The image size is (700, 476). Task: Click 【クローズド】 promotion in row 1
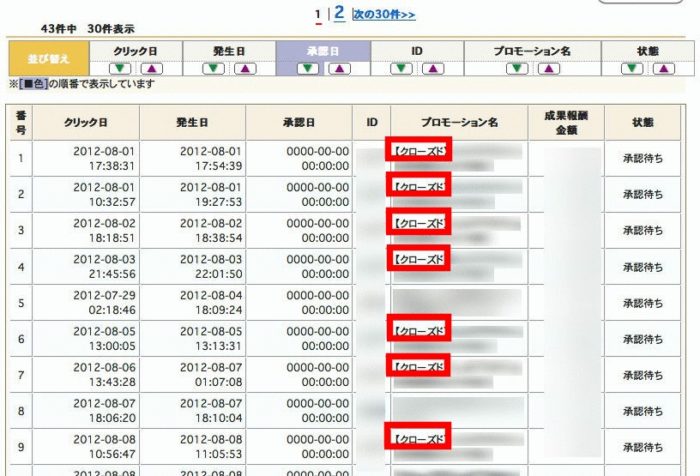click(x=420, y=150)
